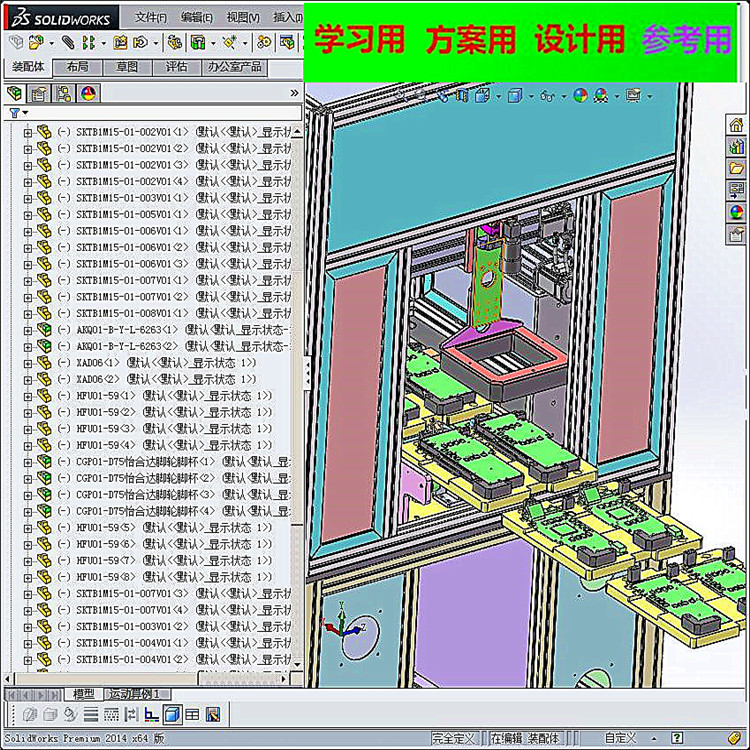This screenshot has width=750, height=750.
Task: Click the Assembly Features icon
Action: (198, 43)
